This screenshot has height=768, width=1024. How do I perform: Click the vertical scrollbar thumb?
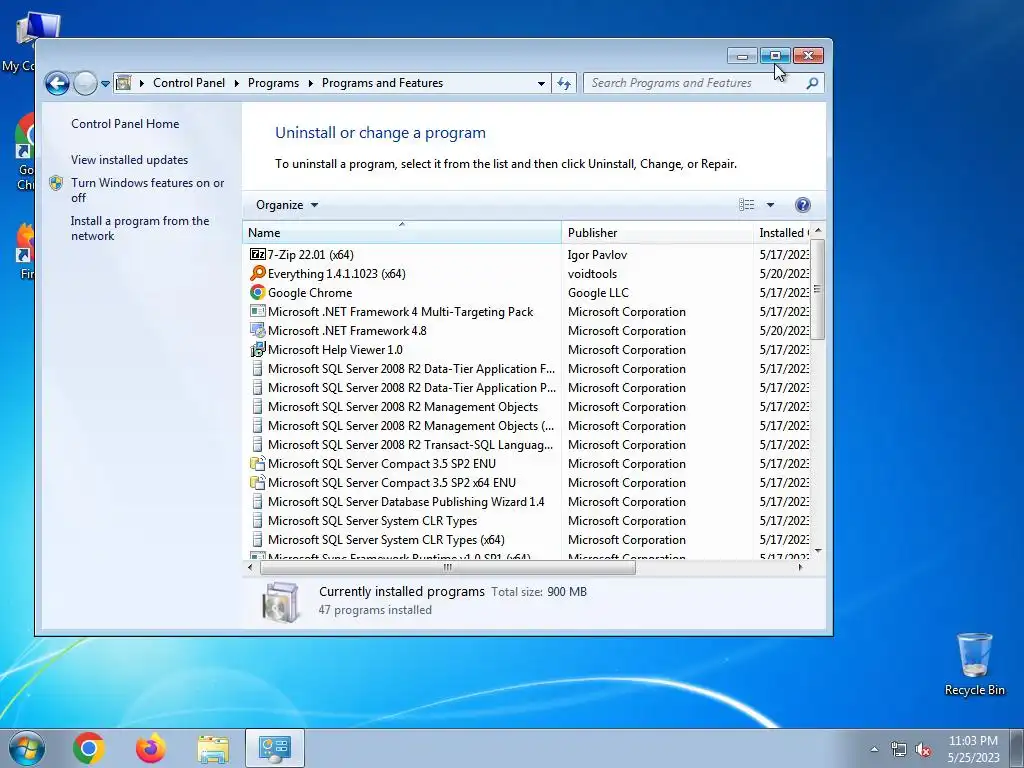click(818, 289)
